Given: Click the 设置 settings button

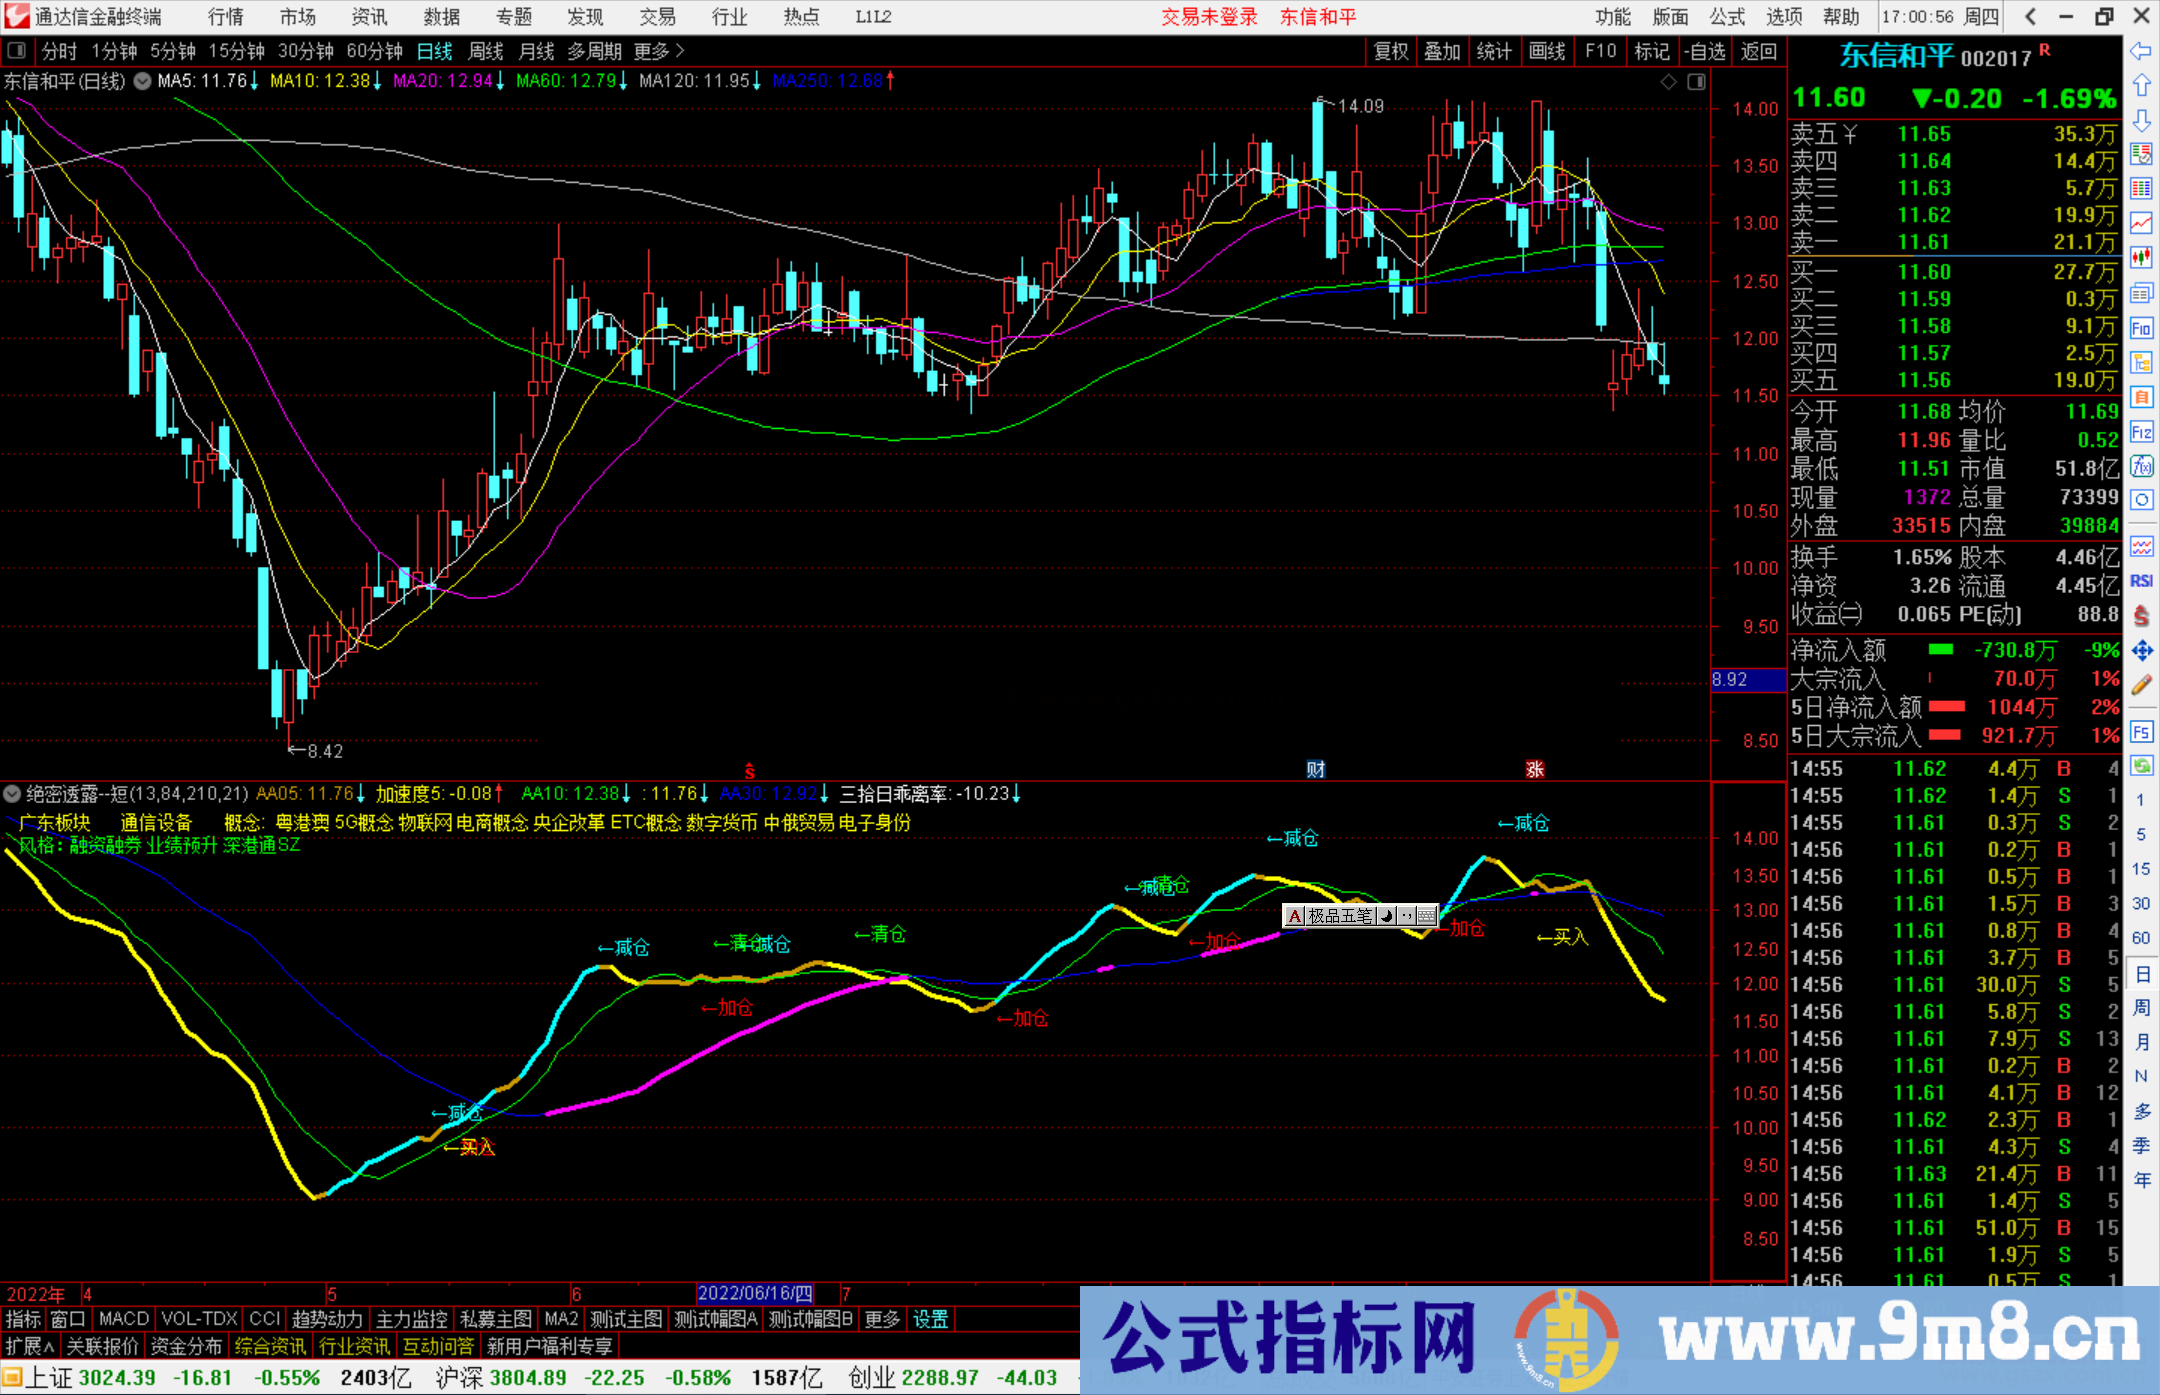Looking at the screenshot, I should point(930,1319).
